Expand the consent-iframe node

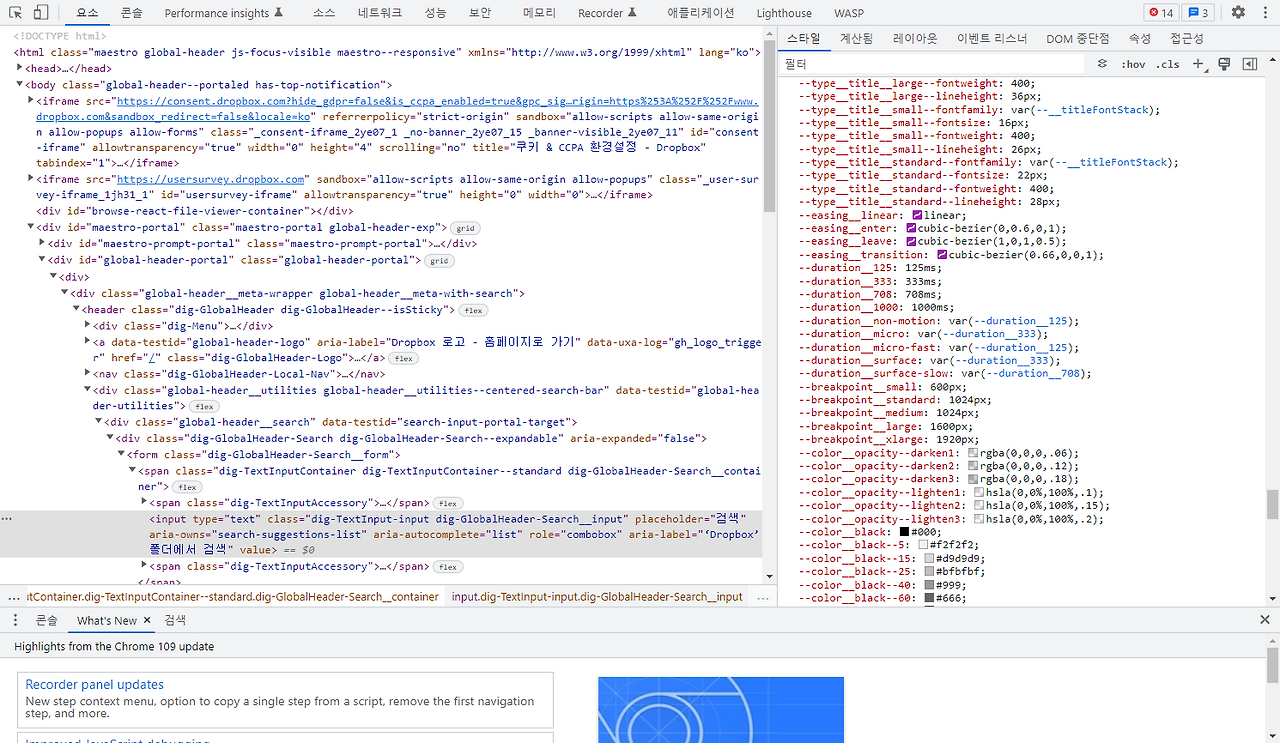click(x=31, y=101)
